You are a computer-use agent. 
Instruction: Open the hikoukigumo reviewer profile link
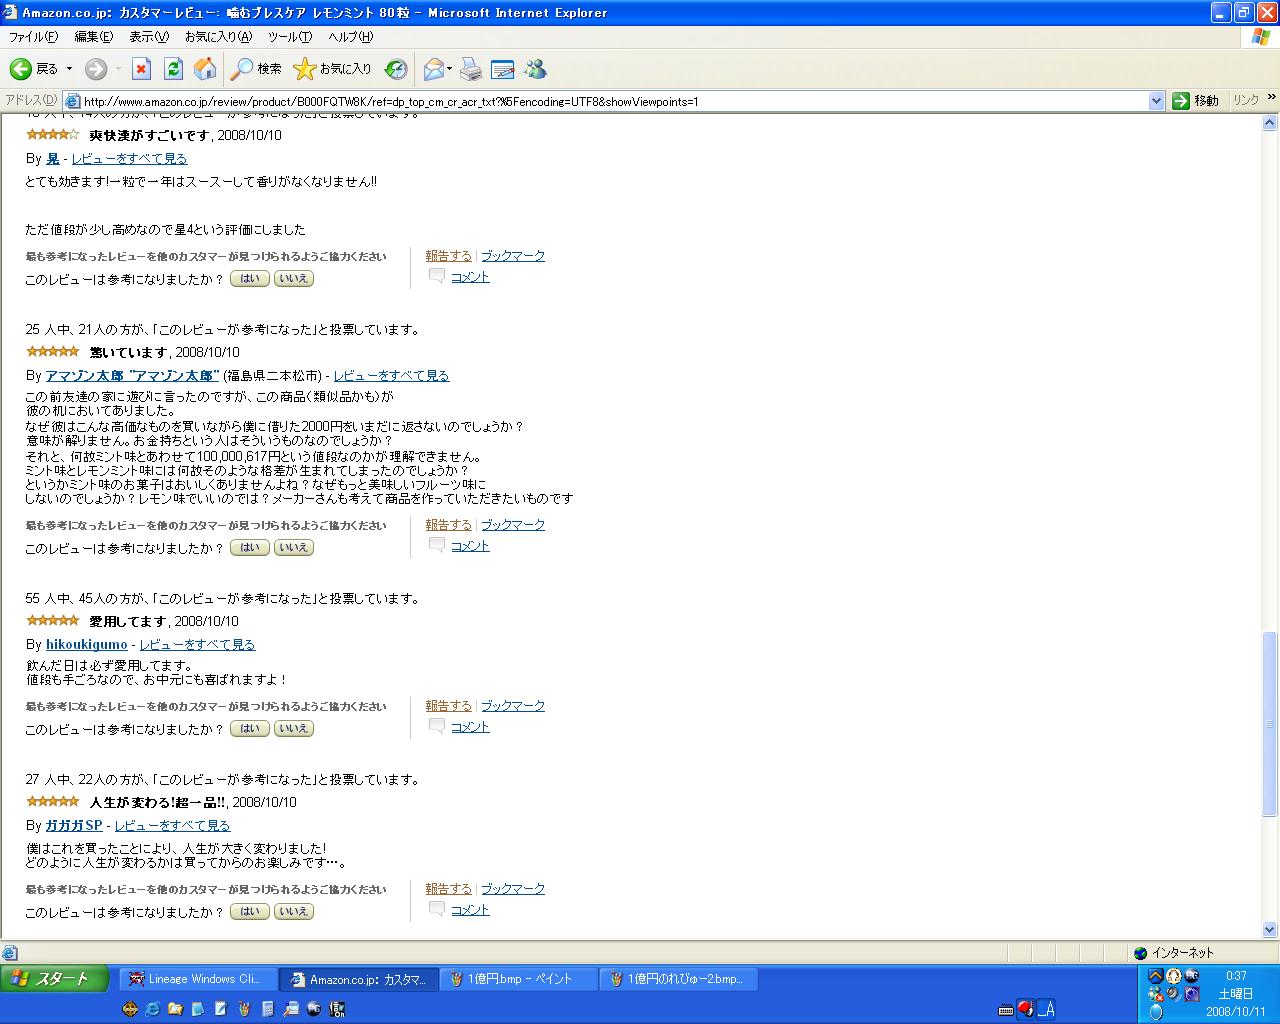coord(87,645)
